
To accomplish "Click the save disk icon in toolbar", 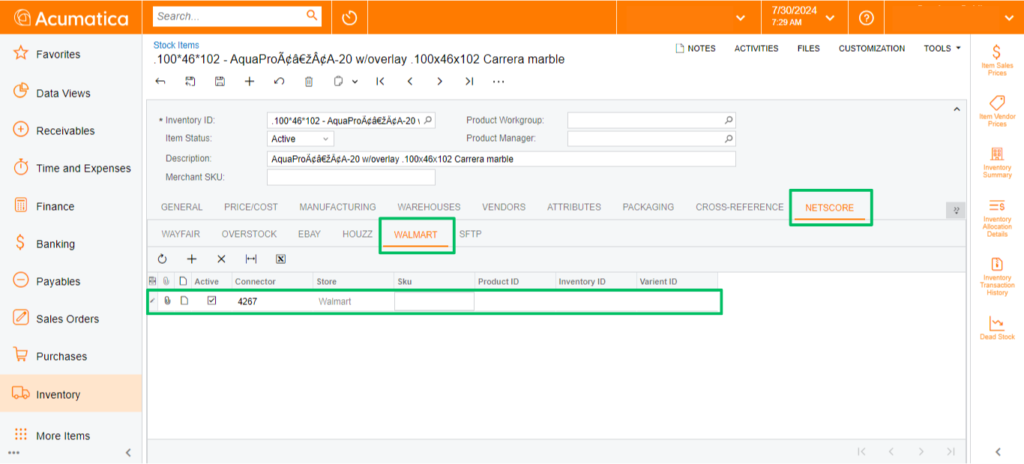I will coord(219,81).
